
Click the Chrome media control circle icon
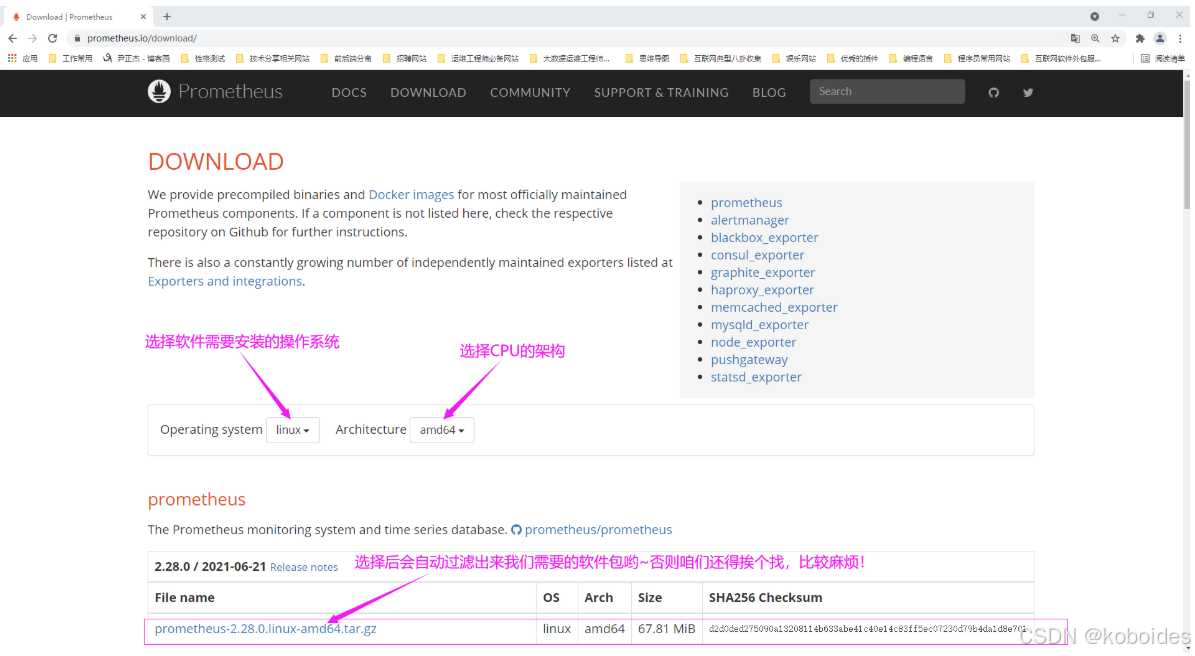click(1094, 16)
